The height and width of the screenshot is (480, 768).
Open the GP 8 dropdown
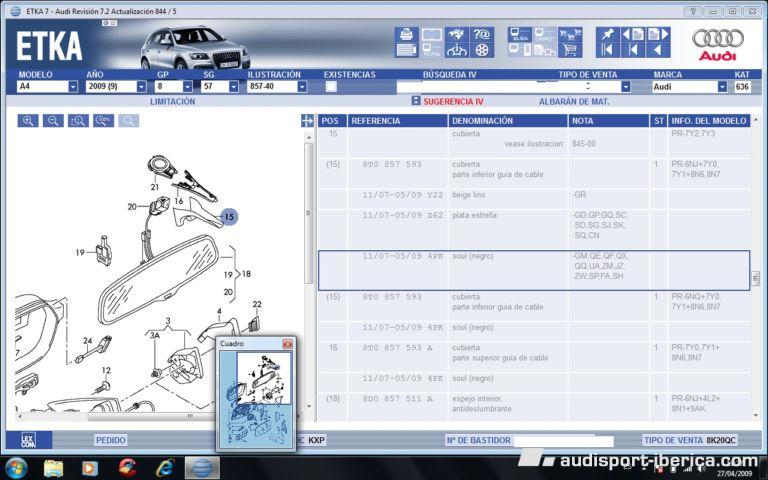(x=188, y=87)
